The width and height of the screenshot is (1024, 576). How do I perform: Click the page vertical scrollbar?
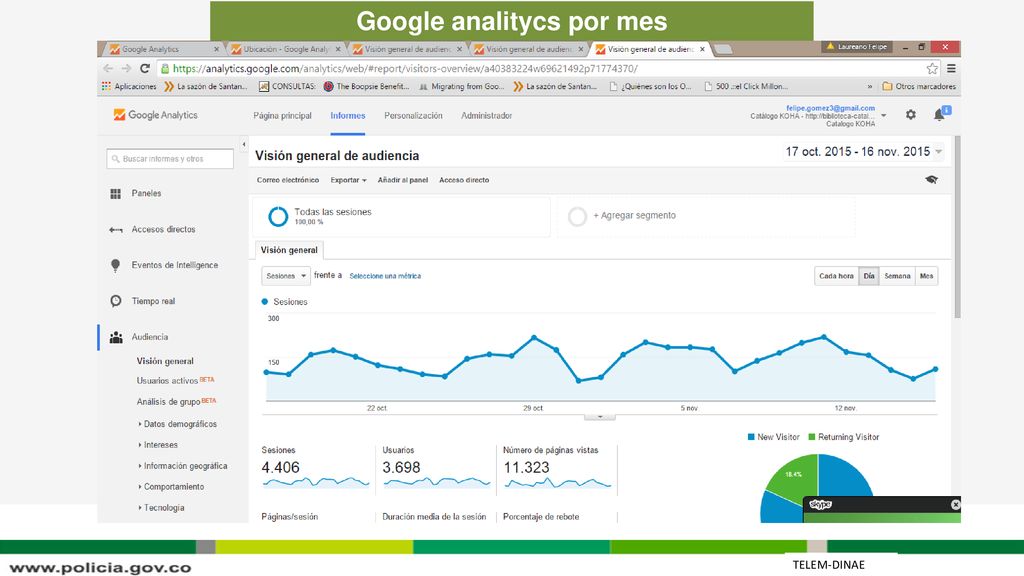point(957,227)
